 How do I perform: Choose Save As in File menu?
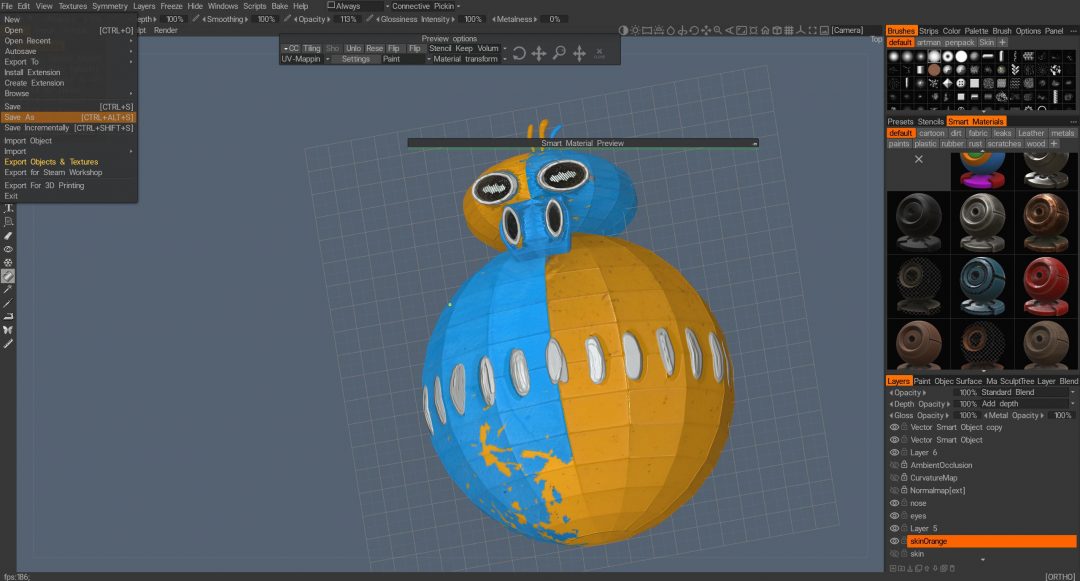68,117
